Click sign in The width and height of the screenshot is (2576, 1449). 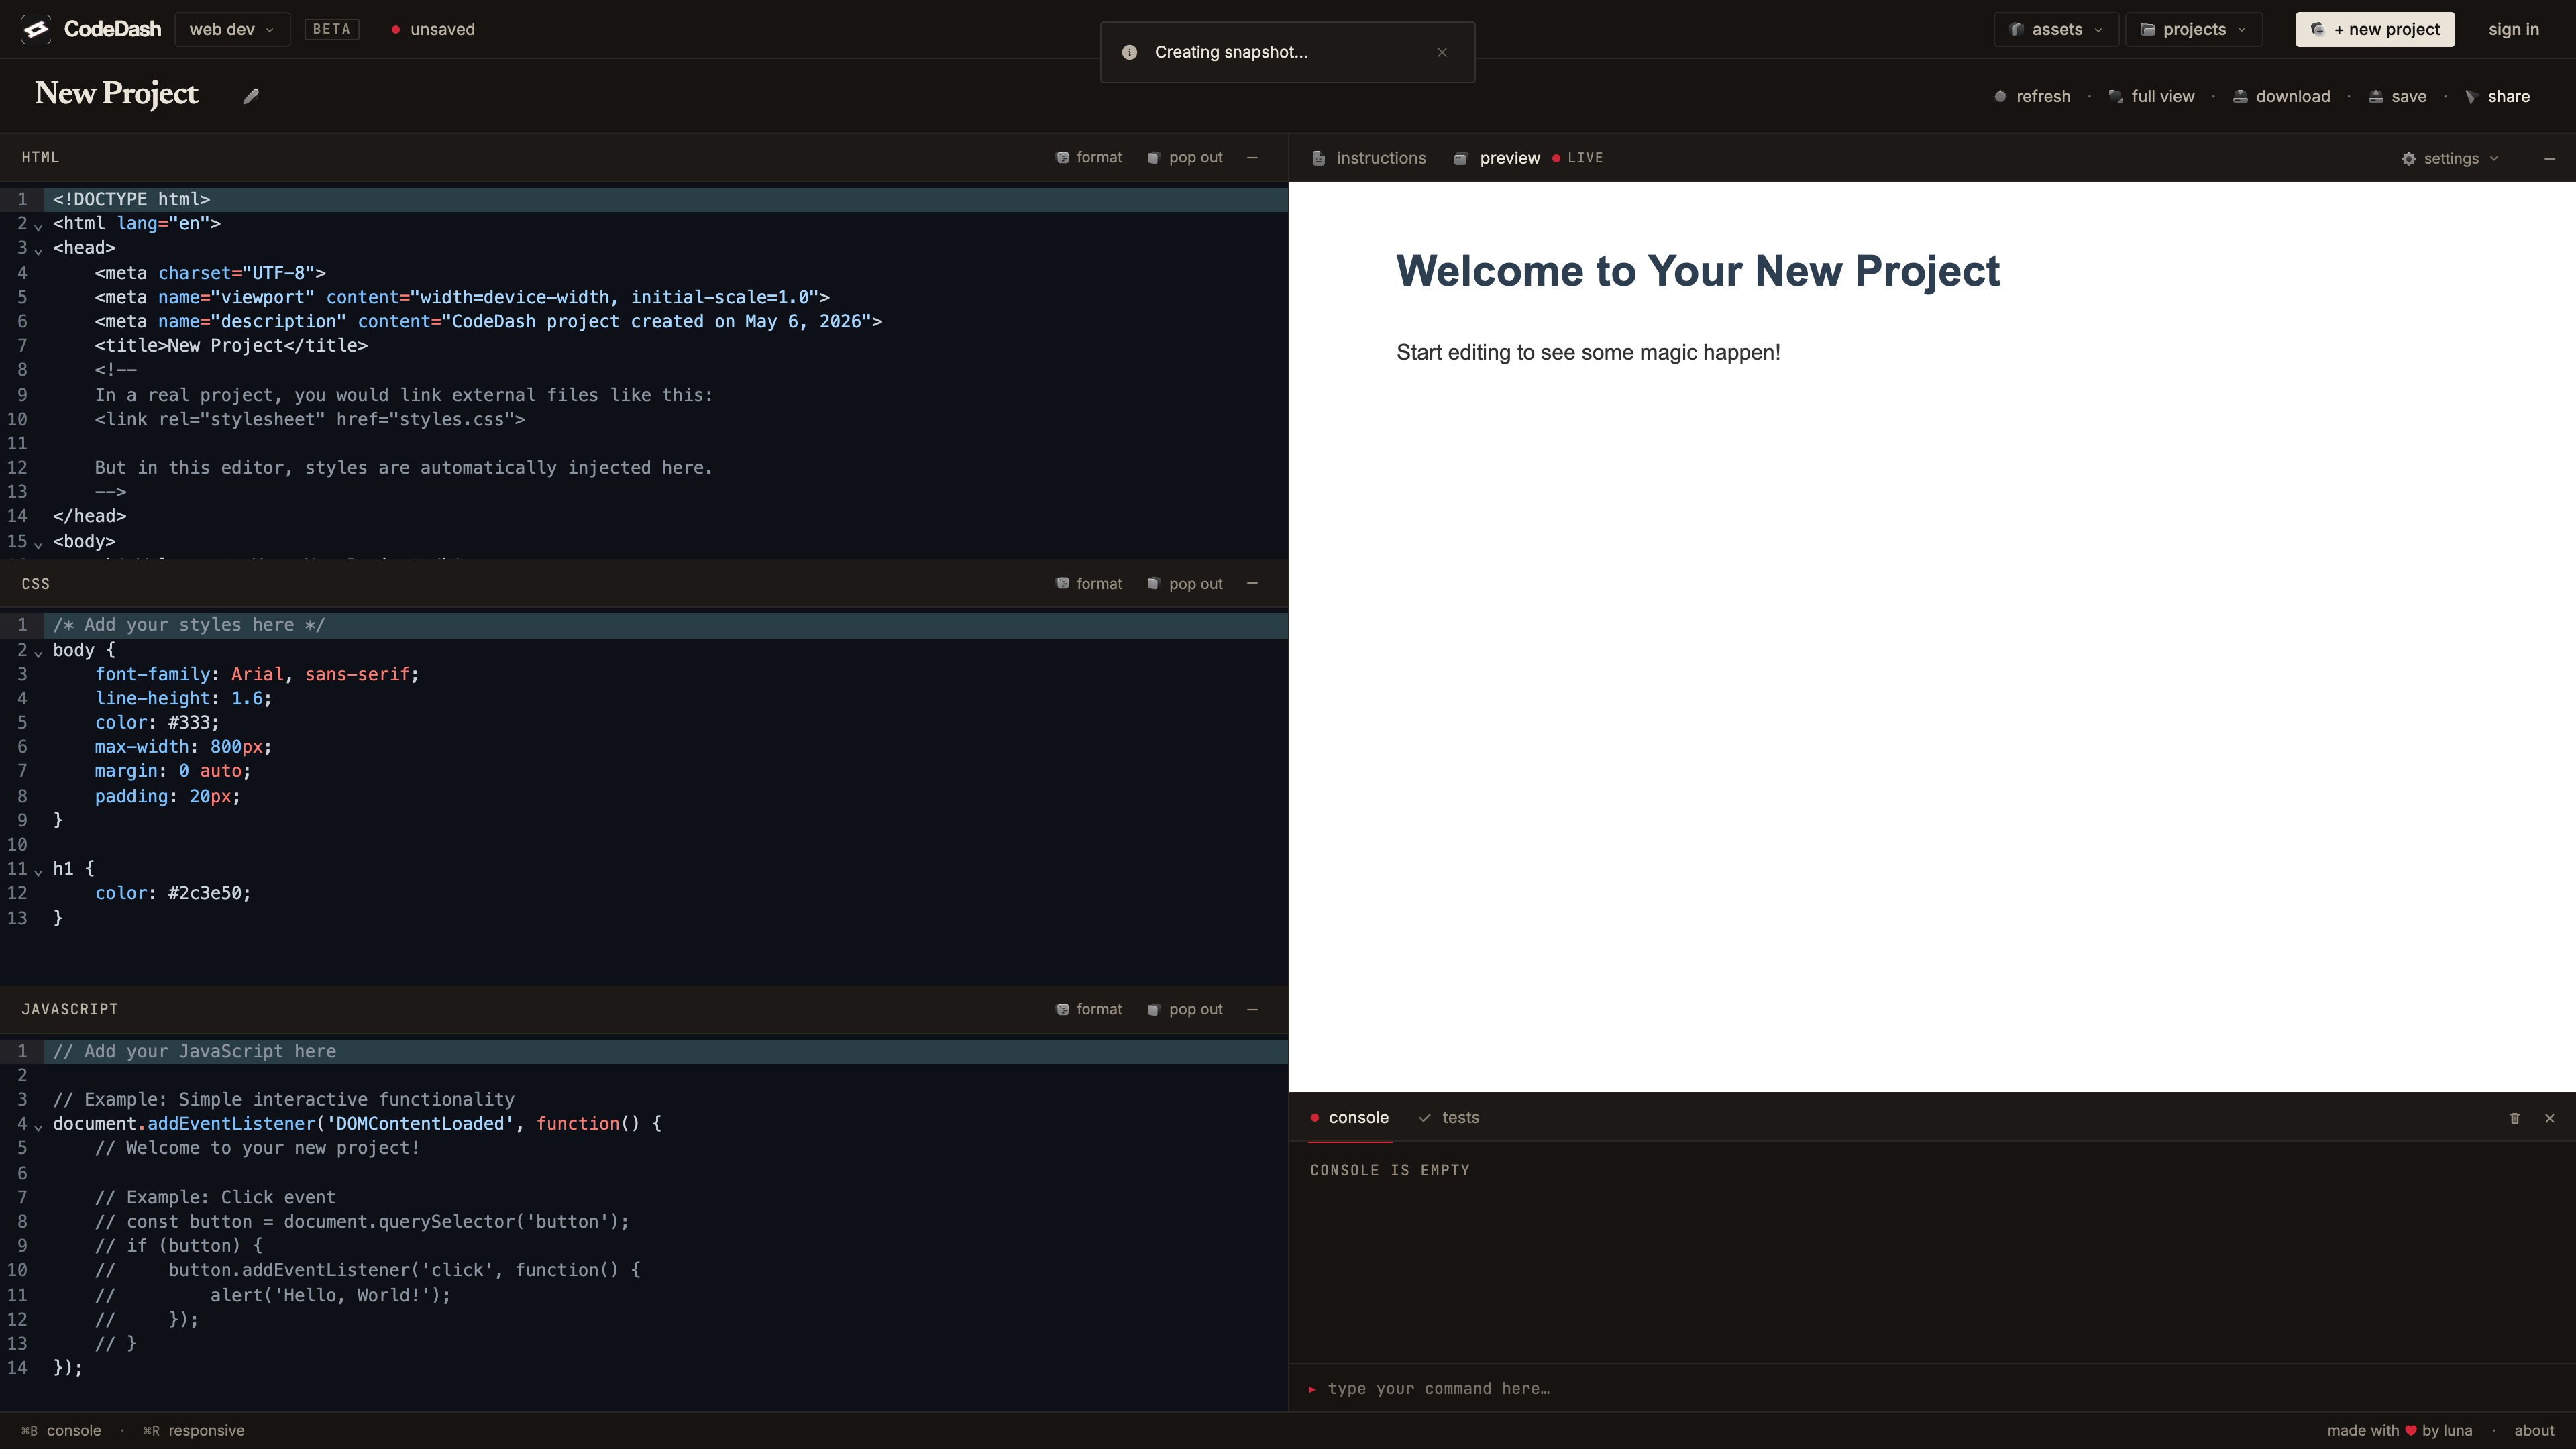pyautogui.click(x=2513, y=29)
